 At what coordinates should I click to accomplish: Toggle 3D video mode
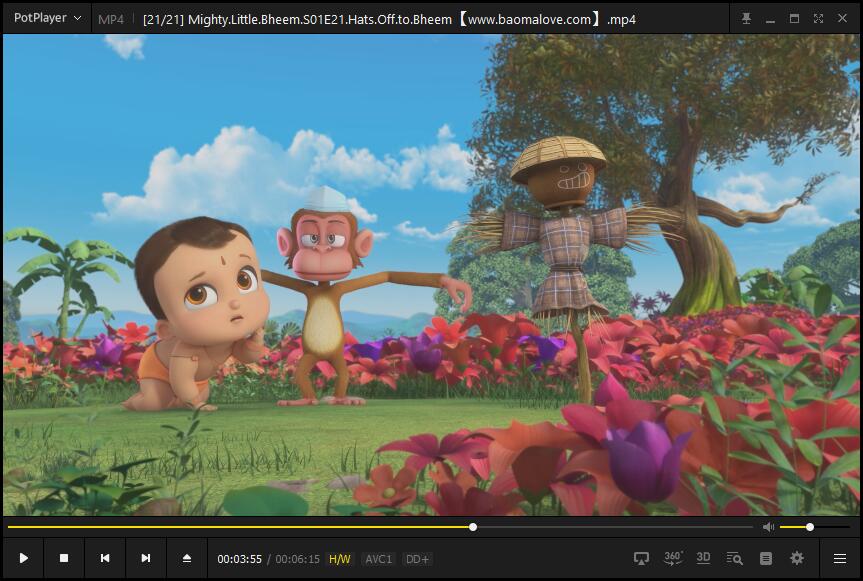[x=703, y=558]
